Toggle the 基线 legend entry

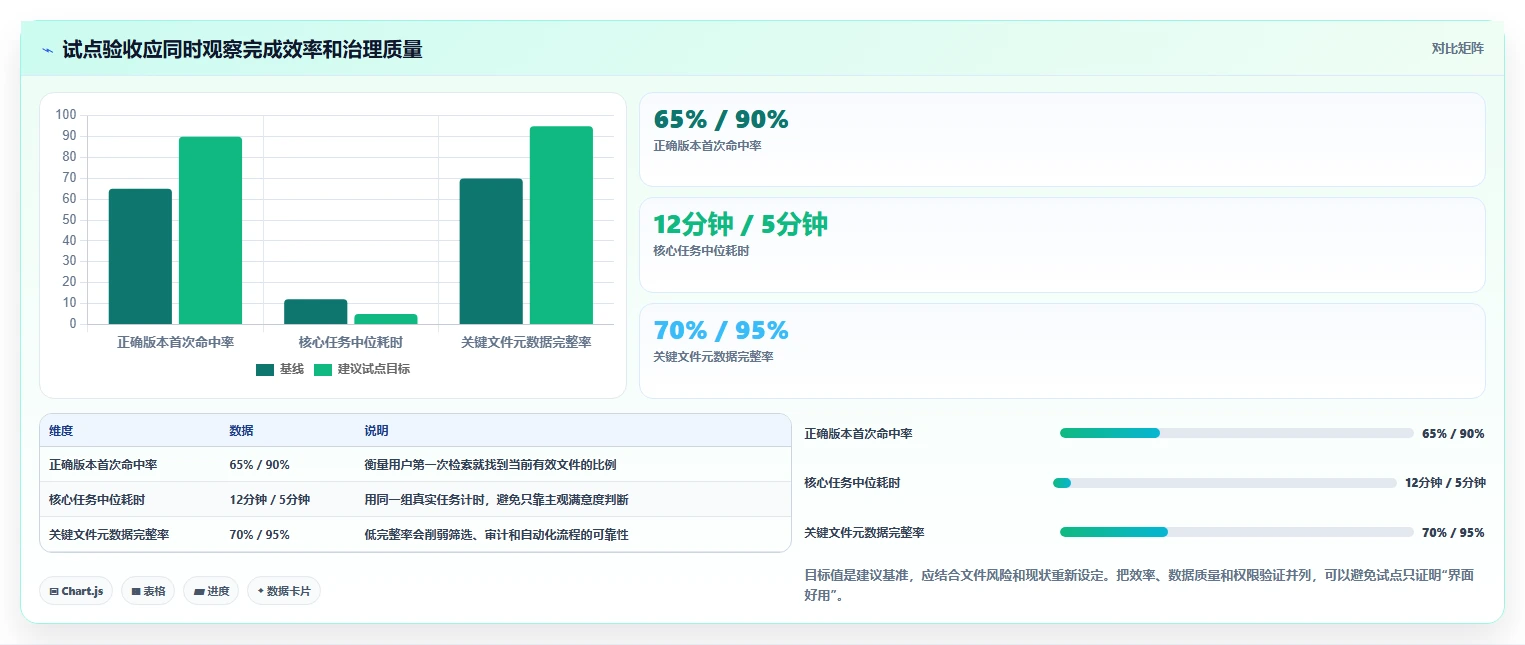pyautogui.click(x=280, y=369)
